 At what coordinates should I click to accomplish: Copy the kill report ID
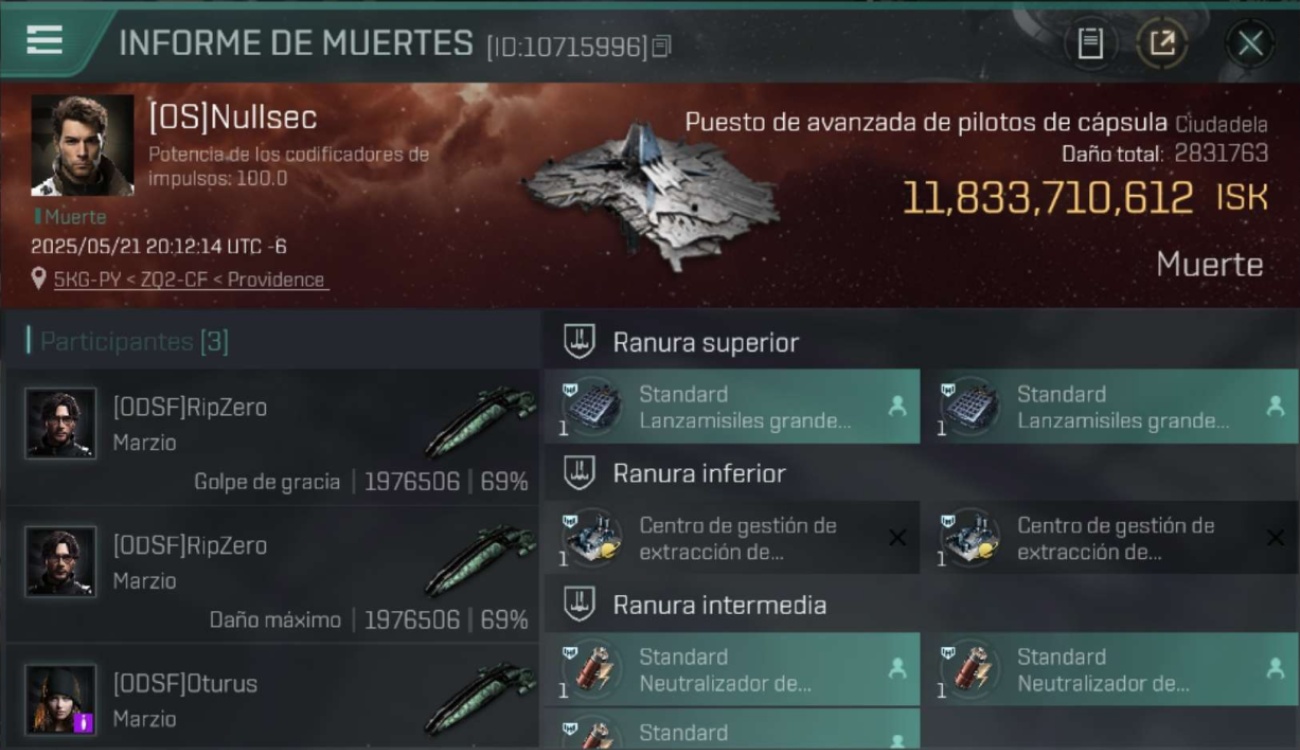coord(661,46)
